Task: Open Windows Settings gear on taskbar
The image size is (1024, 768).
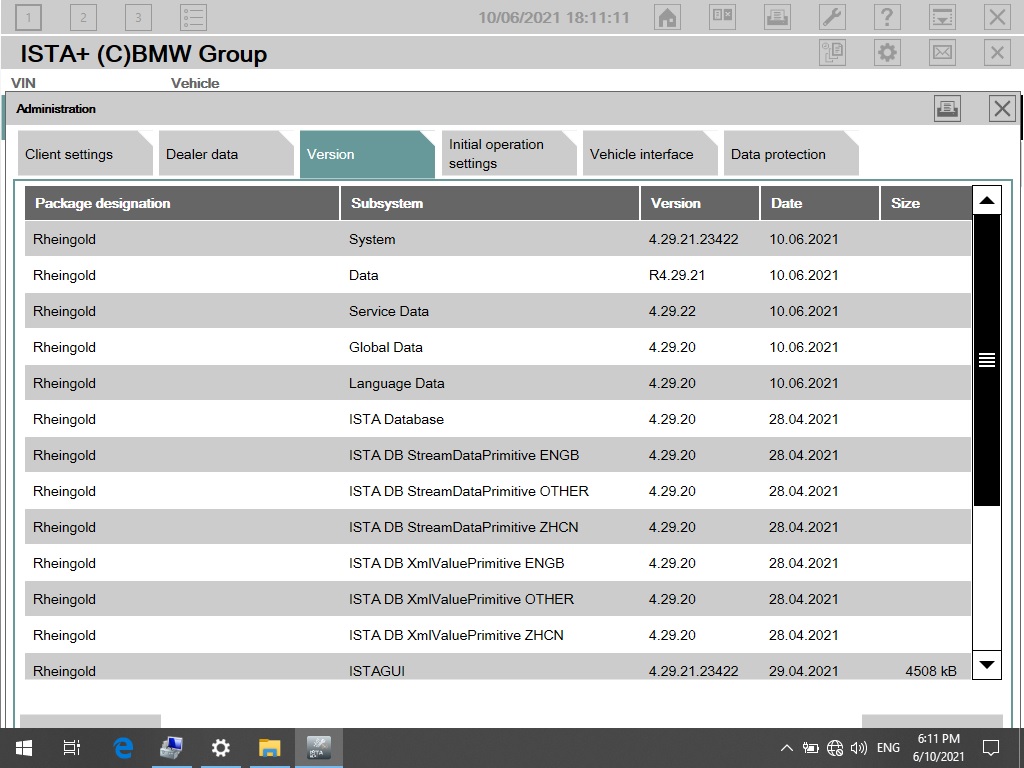Action: pyautogui.click(x=221, y=748)
